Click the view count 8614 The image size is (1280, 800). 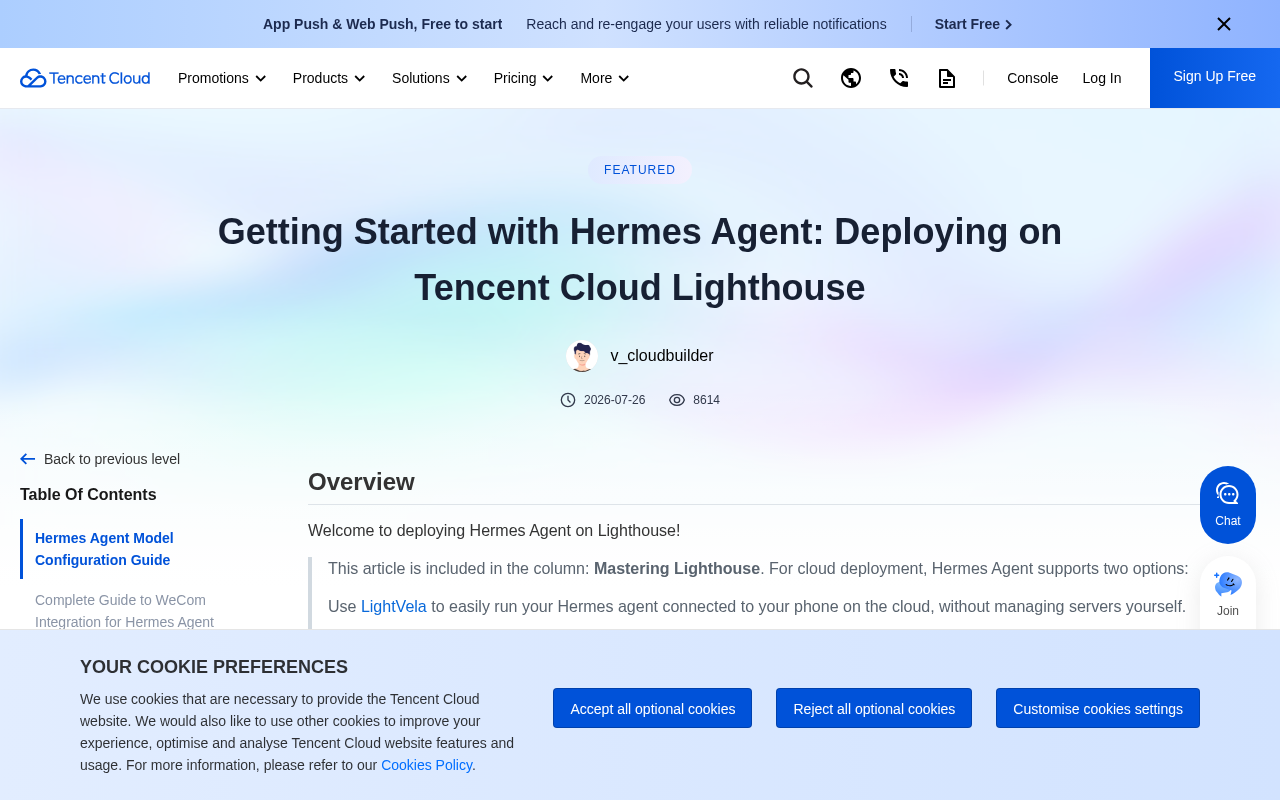(x=706, y=400)
